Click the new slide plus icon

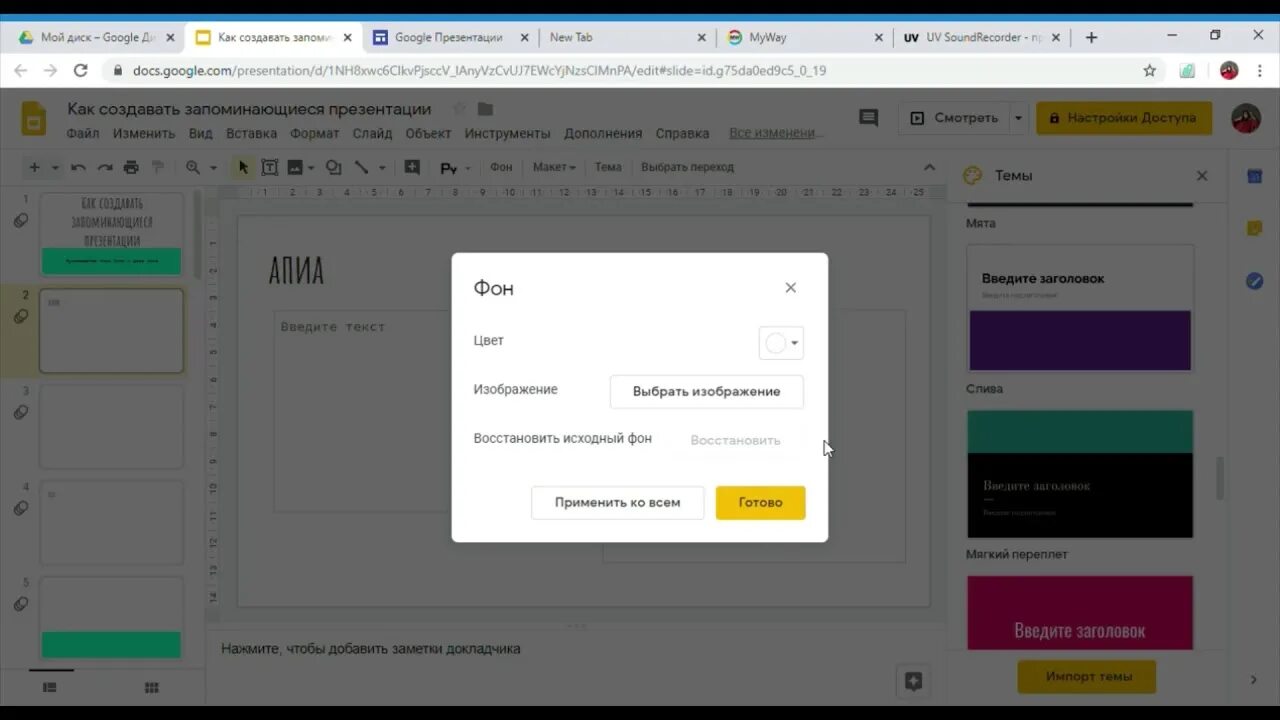click(35, 168)
